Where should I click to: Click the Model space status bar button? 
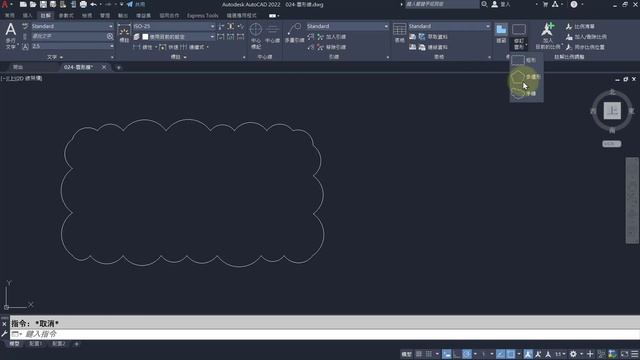(x=407, y=354)
